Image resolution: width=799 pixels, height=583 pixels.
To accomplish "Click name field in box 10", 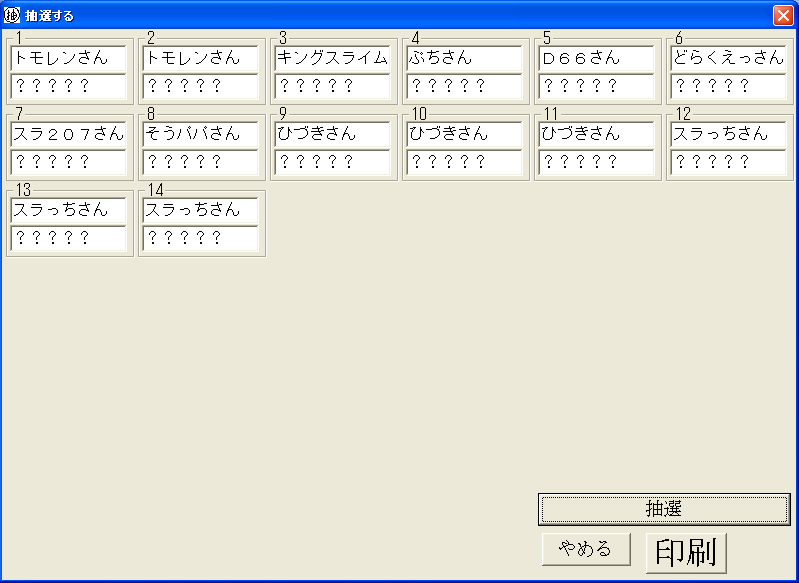I will (464, 135).
